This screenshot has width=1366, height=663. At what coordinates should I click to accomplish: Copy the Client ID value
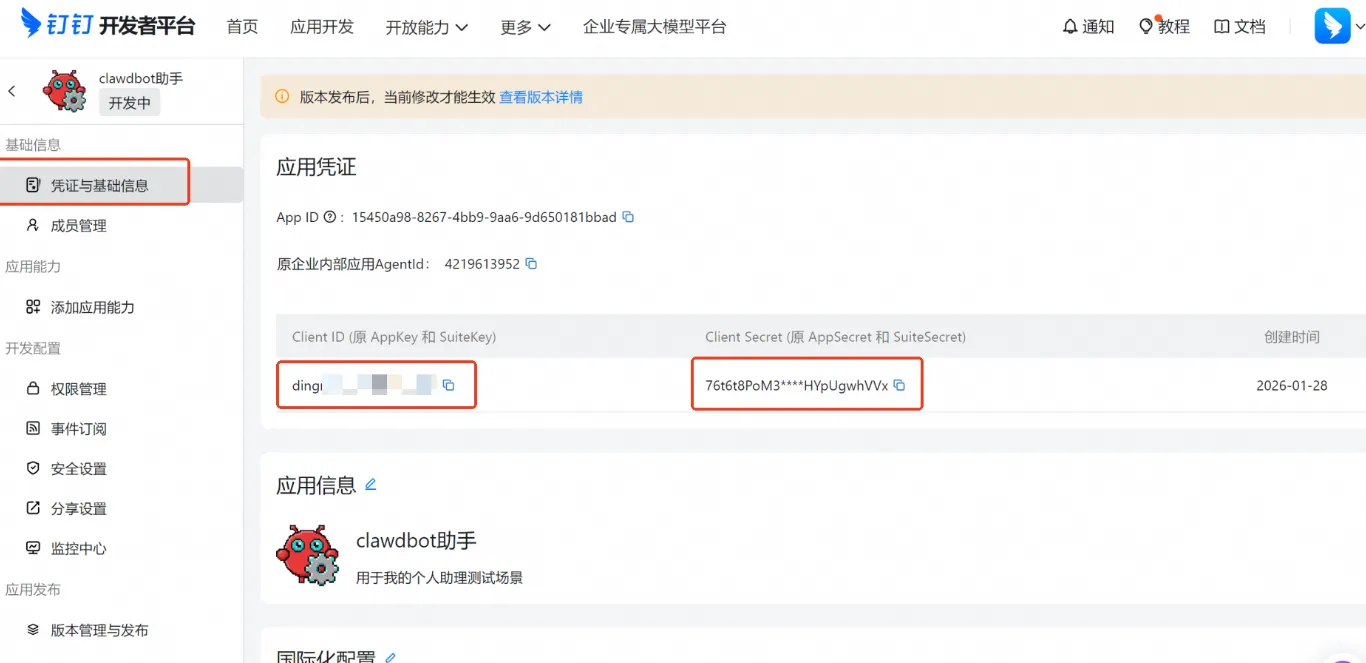click(x=448, y=385)
